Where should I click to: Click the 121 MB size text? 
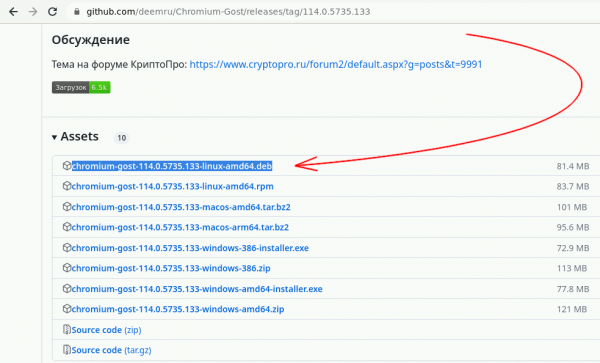click(572, 309)
